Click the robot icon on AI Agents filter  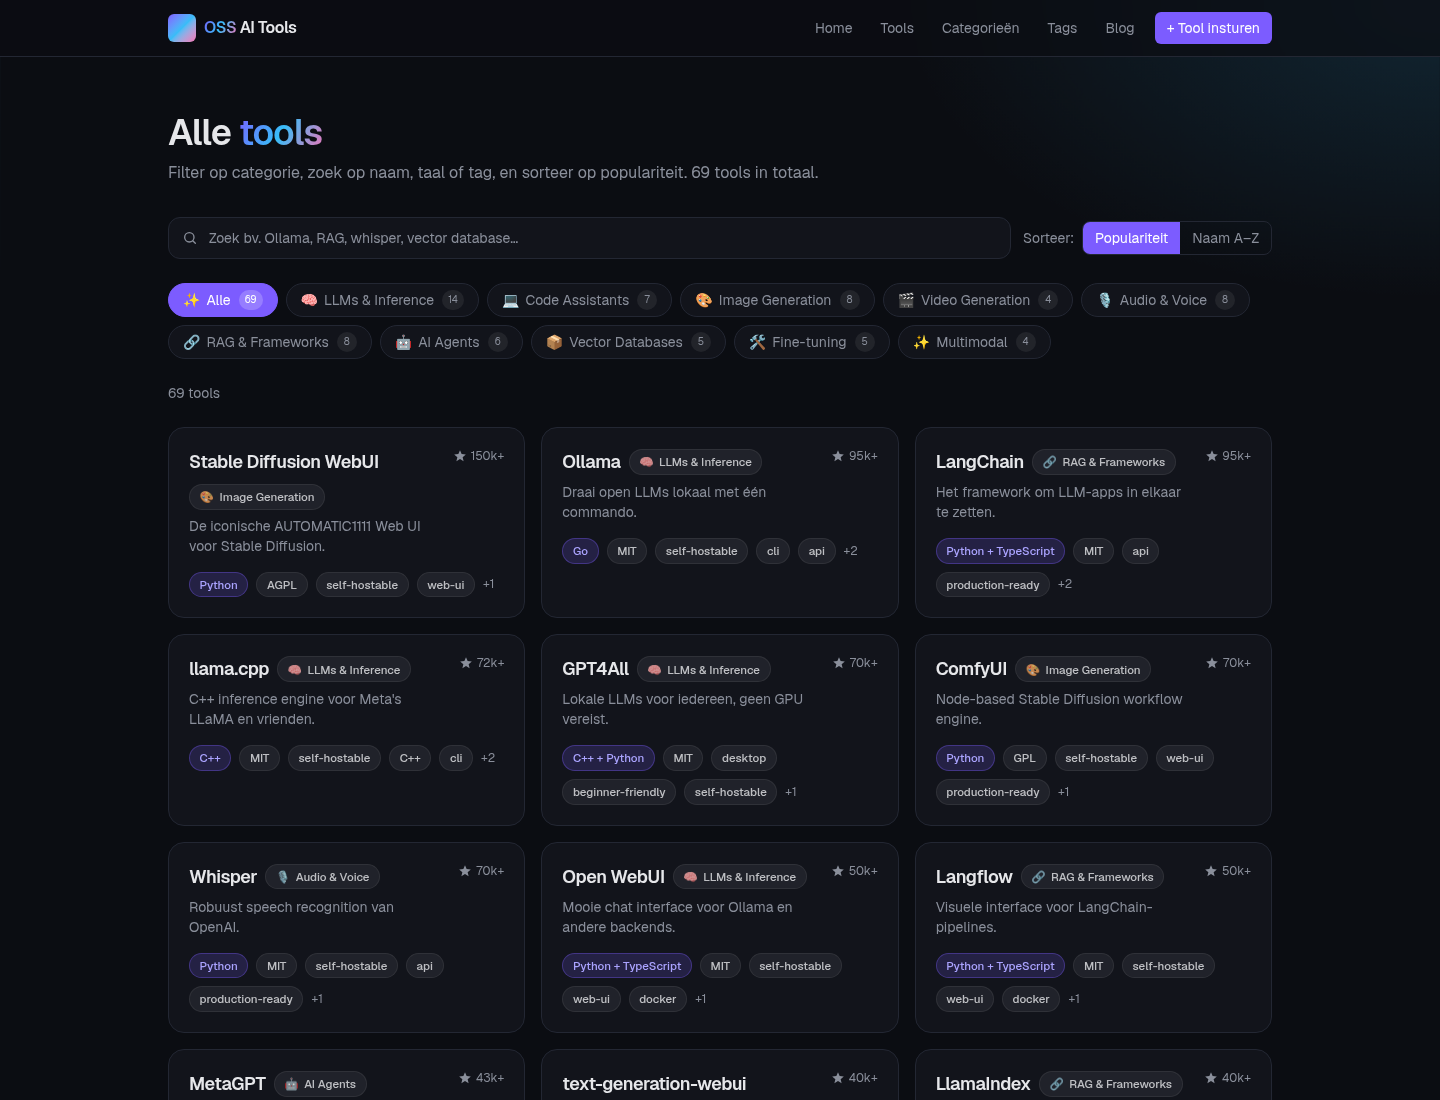(x=403, y=342)
